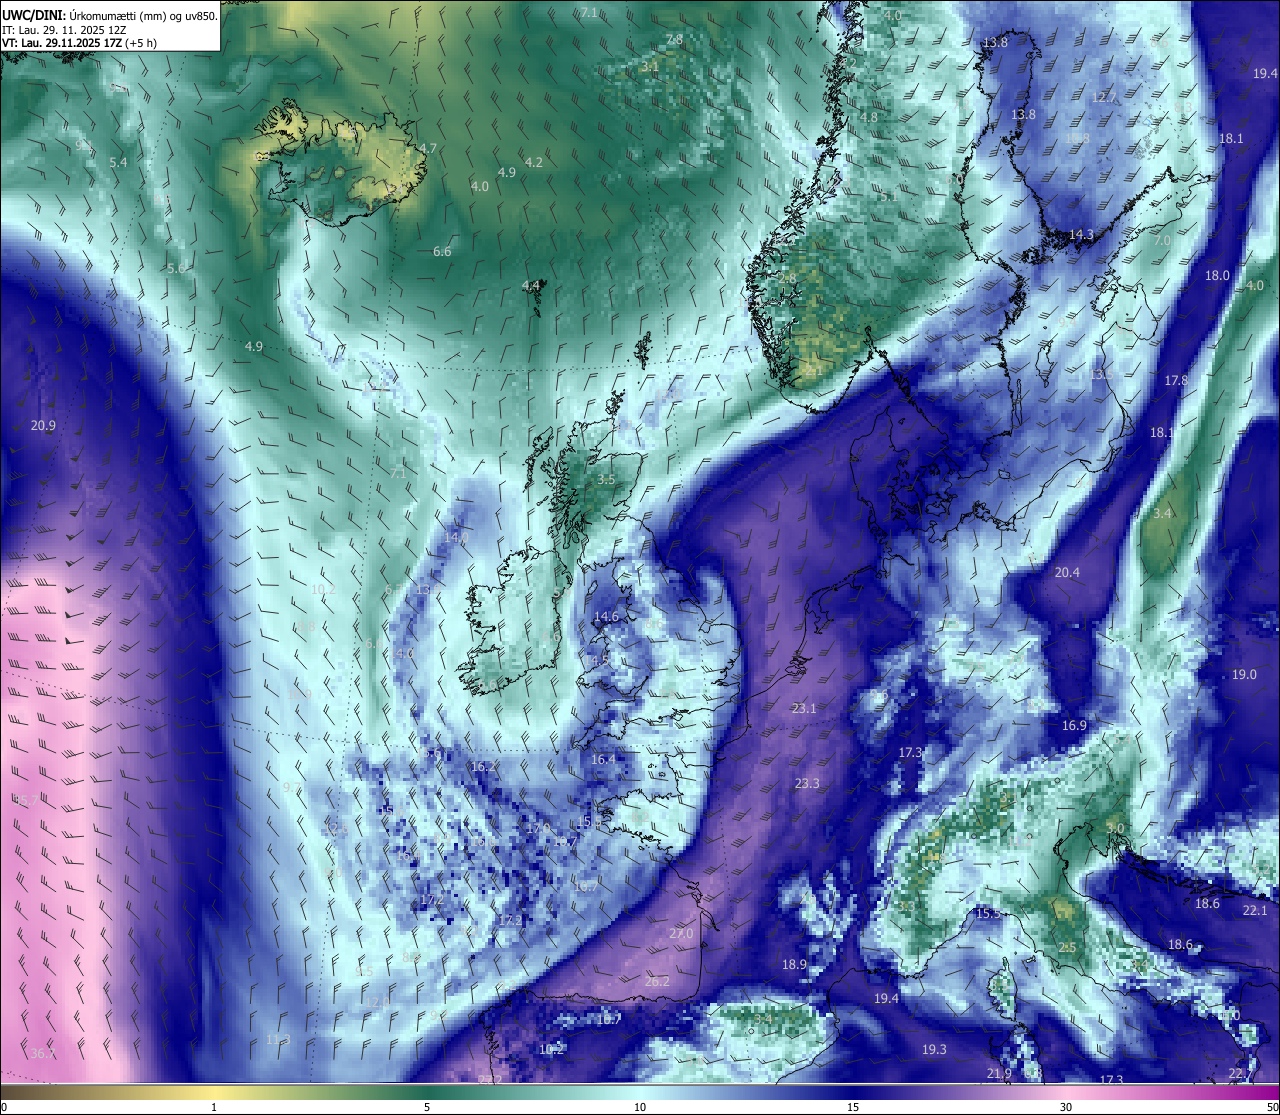The height and width of the screenshot is (1115, 1280).
Task: Click the 2.5 value over Italy
Action: point(1067,947)
